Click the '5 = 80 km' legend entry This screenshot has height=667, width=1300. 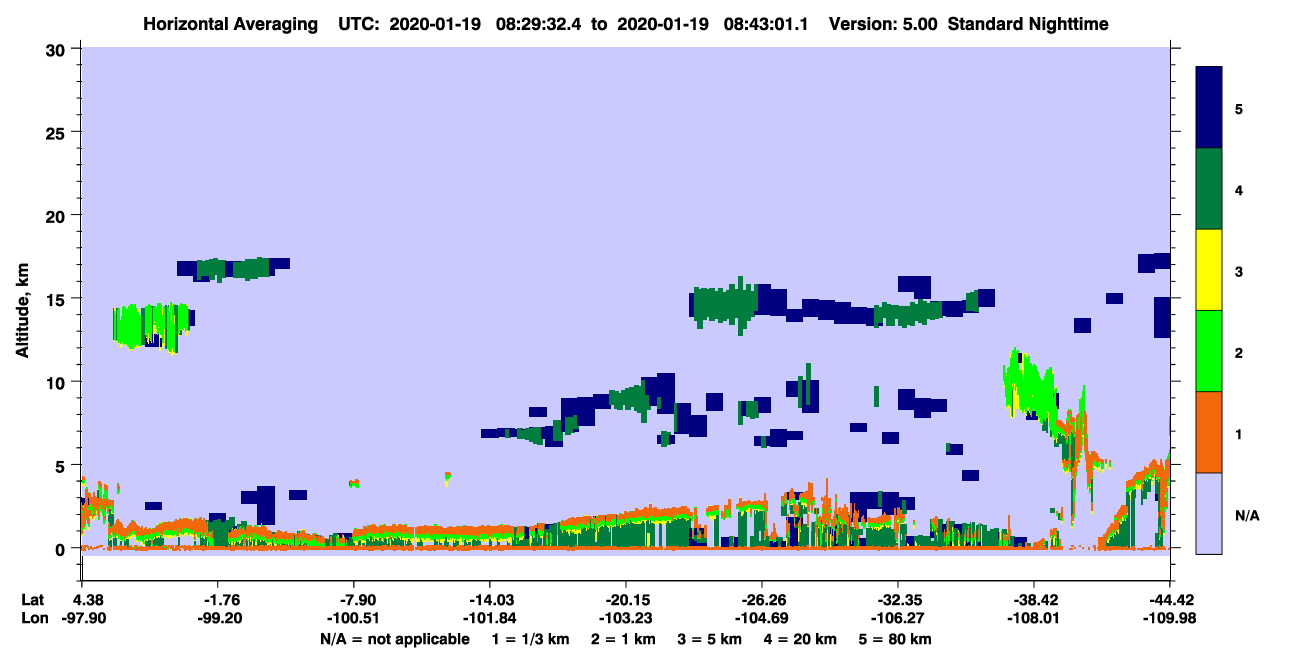[x=897, y=639]
